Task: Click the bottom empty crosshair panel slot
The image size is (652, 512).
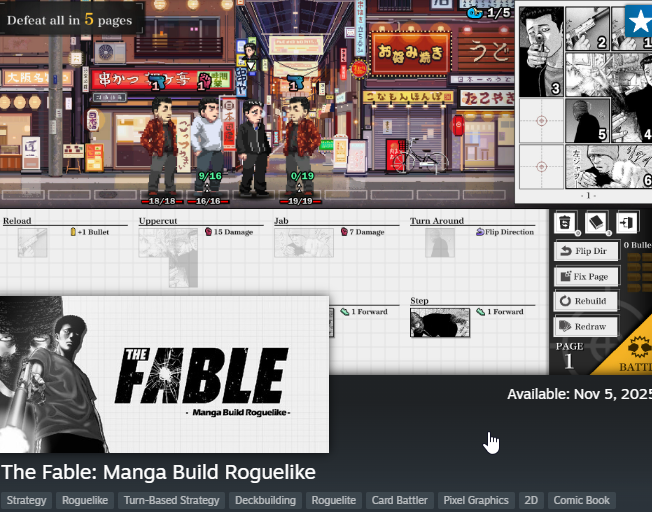Action: 541,166
